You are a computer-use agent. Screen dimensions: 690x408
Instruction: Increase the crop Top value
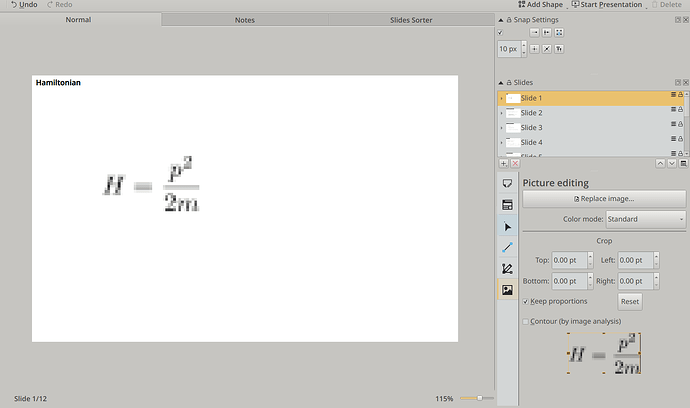[590, 256]
